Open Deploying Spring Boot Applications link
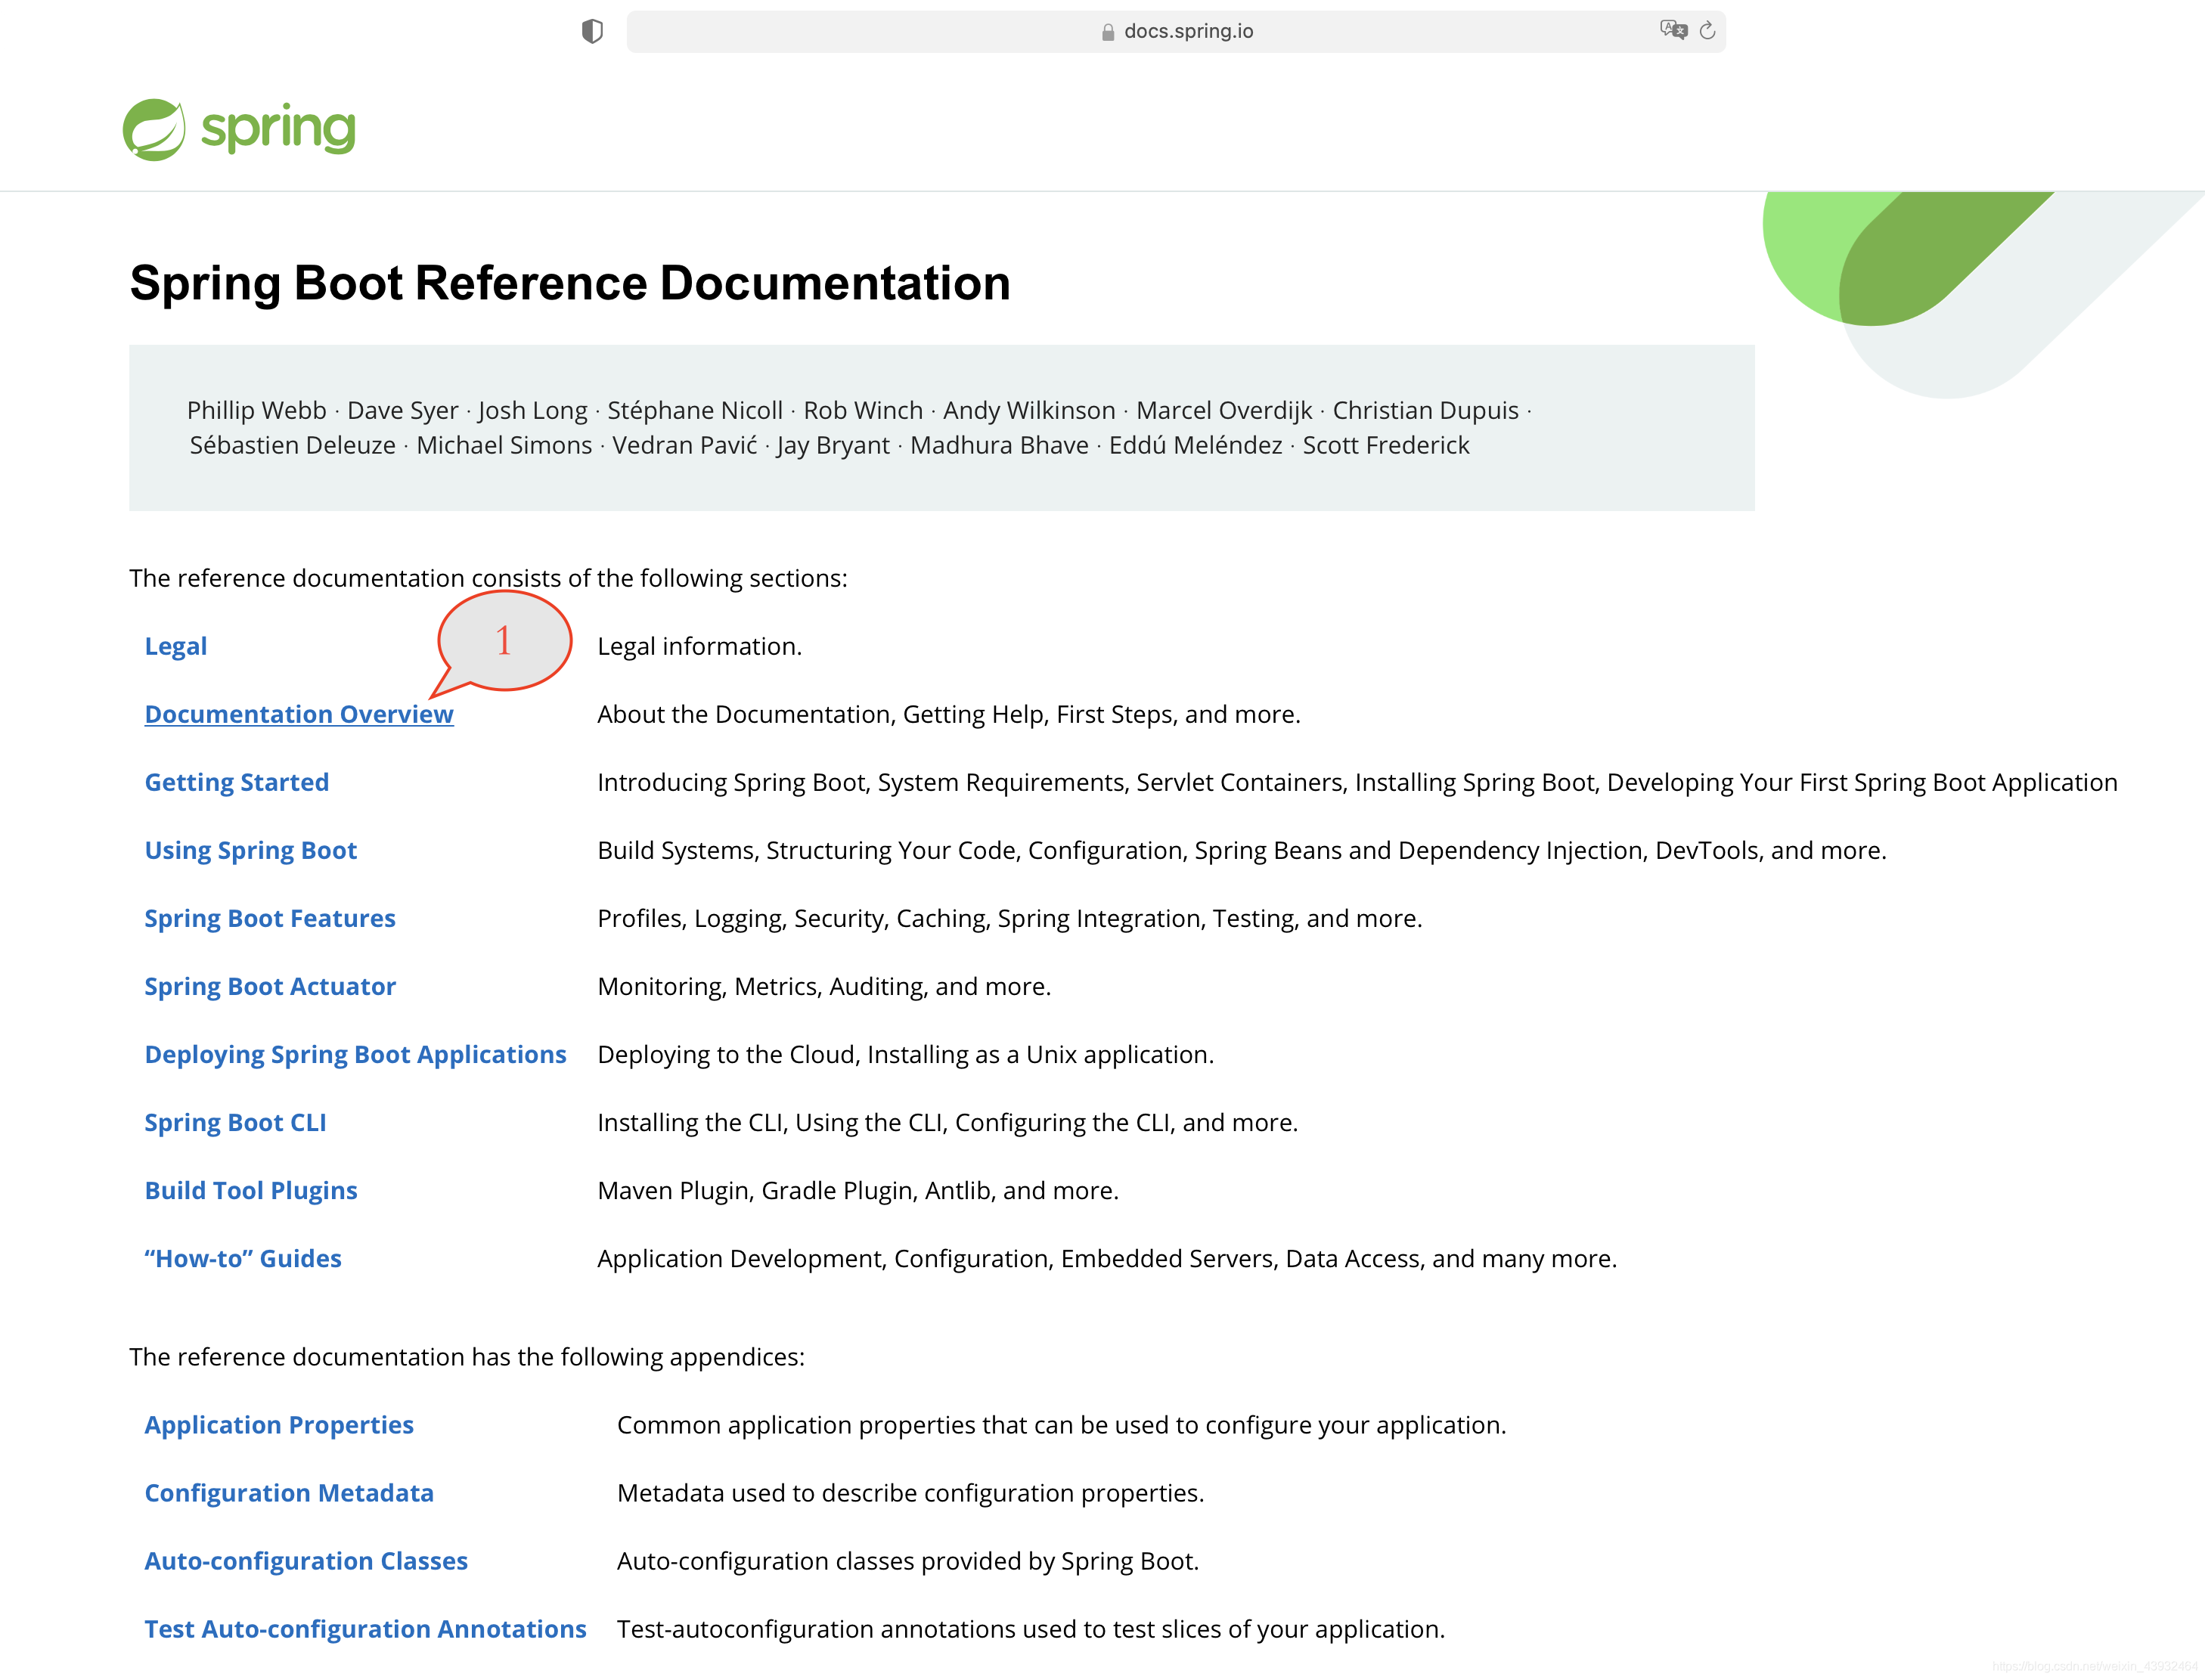This screenshot has height=1680, width=2205. coord(356,1054)
